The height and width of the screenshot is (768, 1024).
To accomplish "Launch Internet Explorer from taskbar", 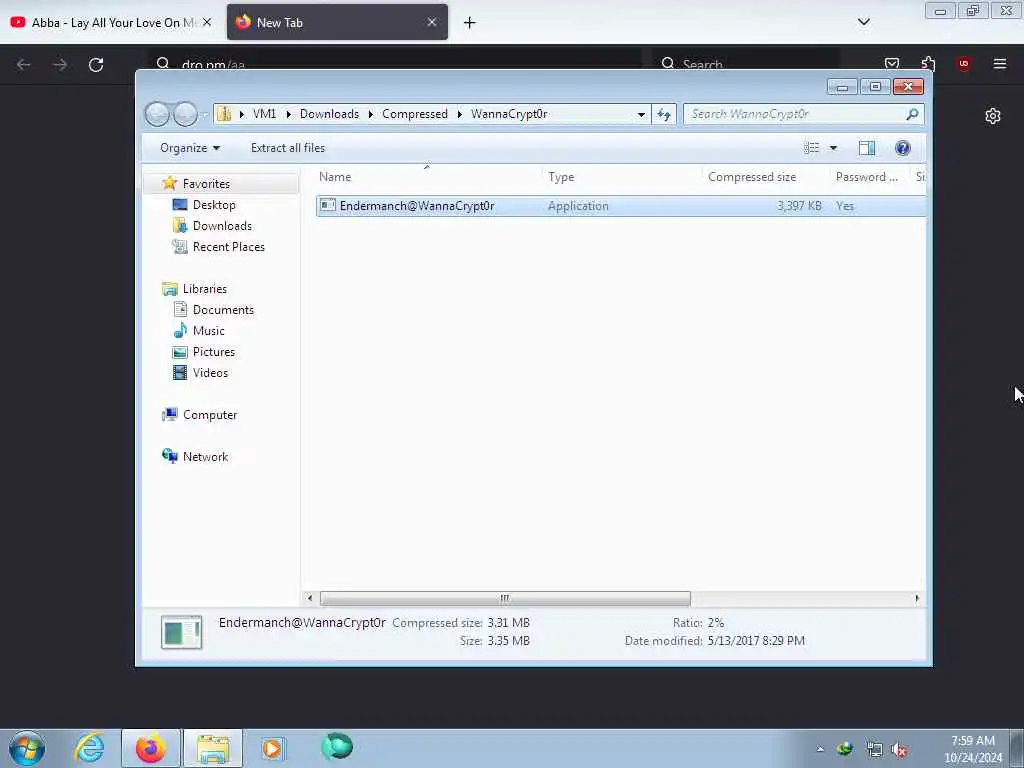I will (x=89, y=748).
